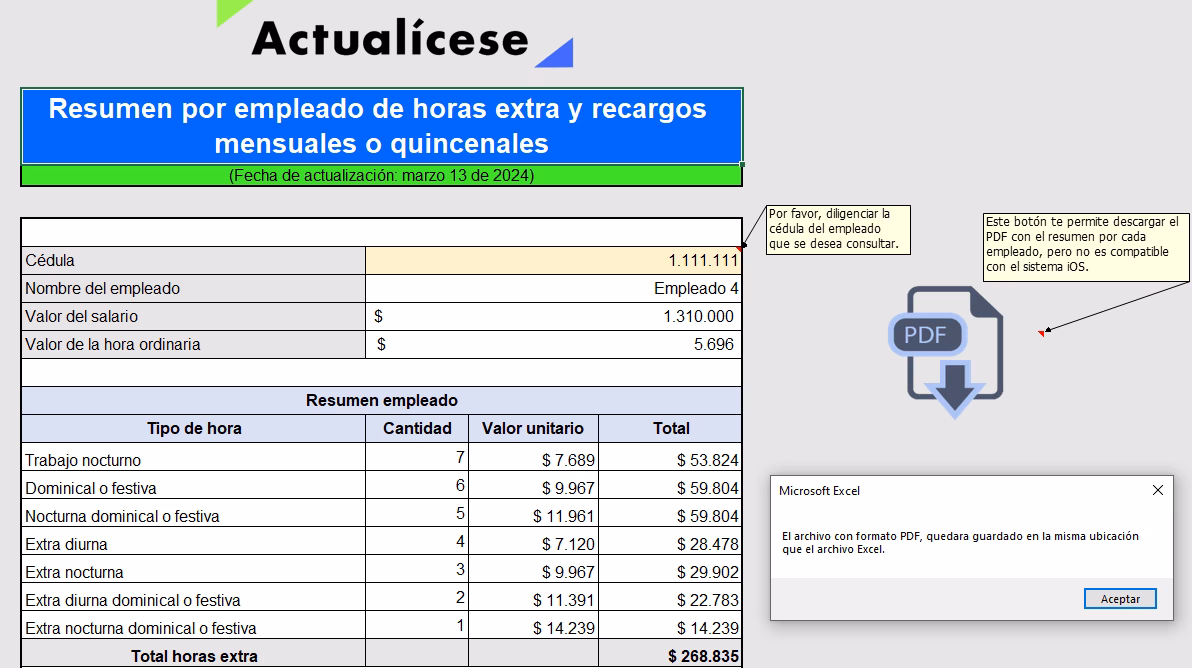Click the Tipo de hora column header

click(x=193, y=428)
